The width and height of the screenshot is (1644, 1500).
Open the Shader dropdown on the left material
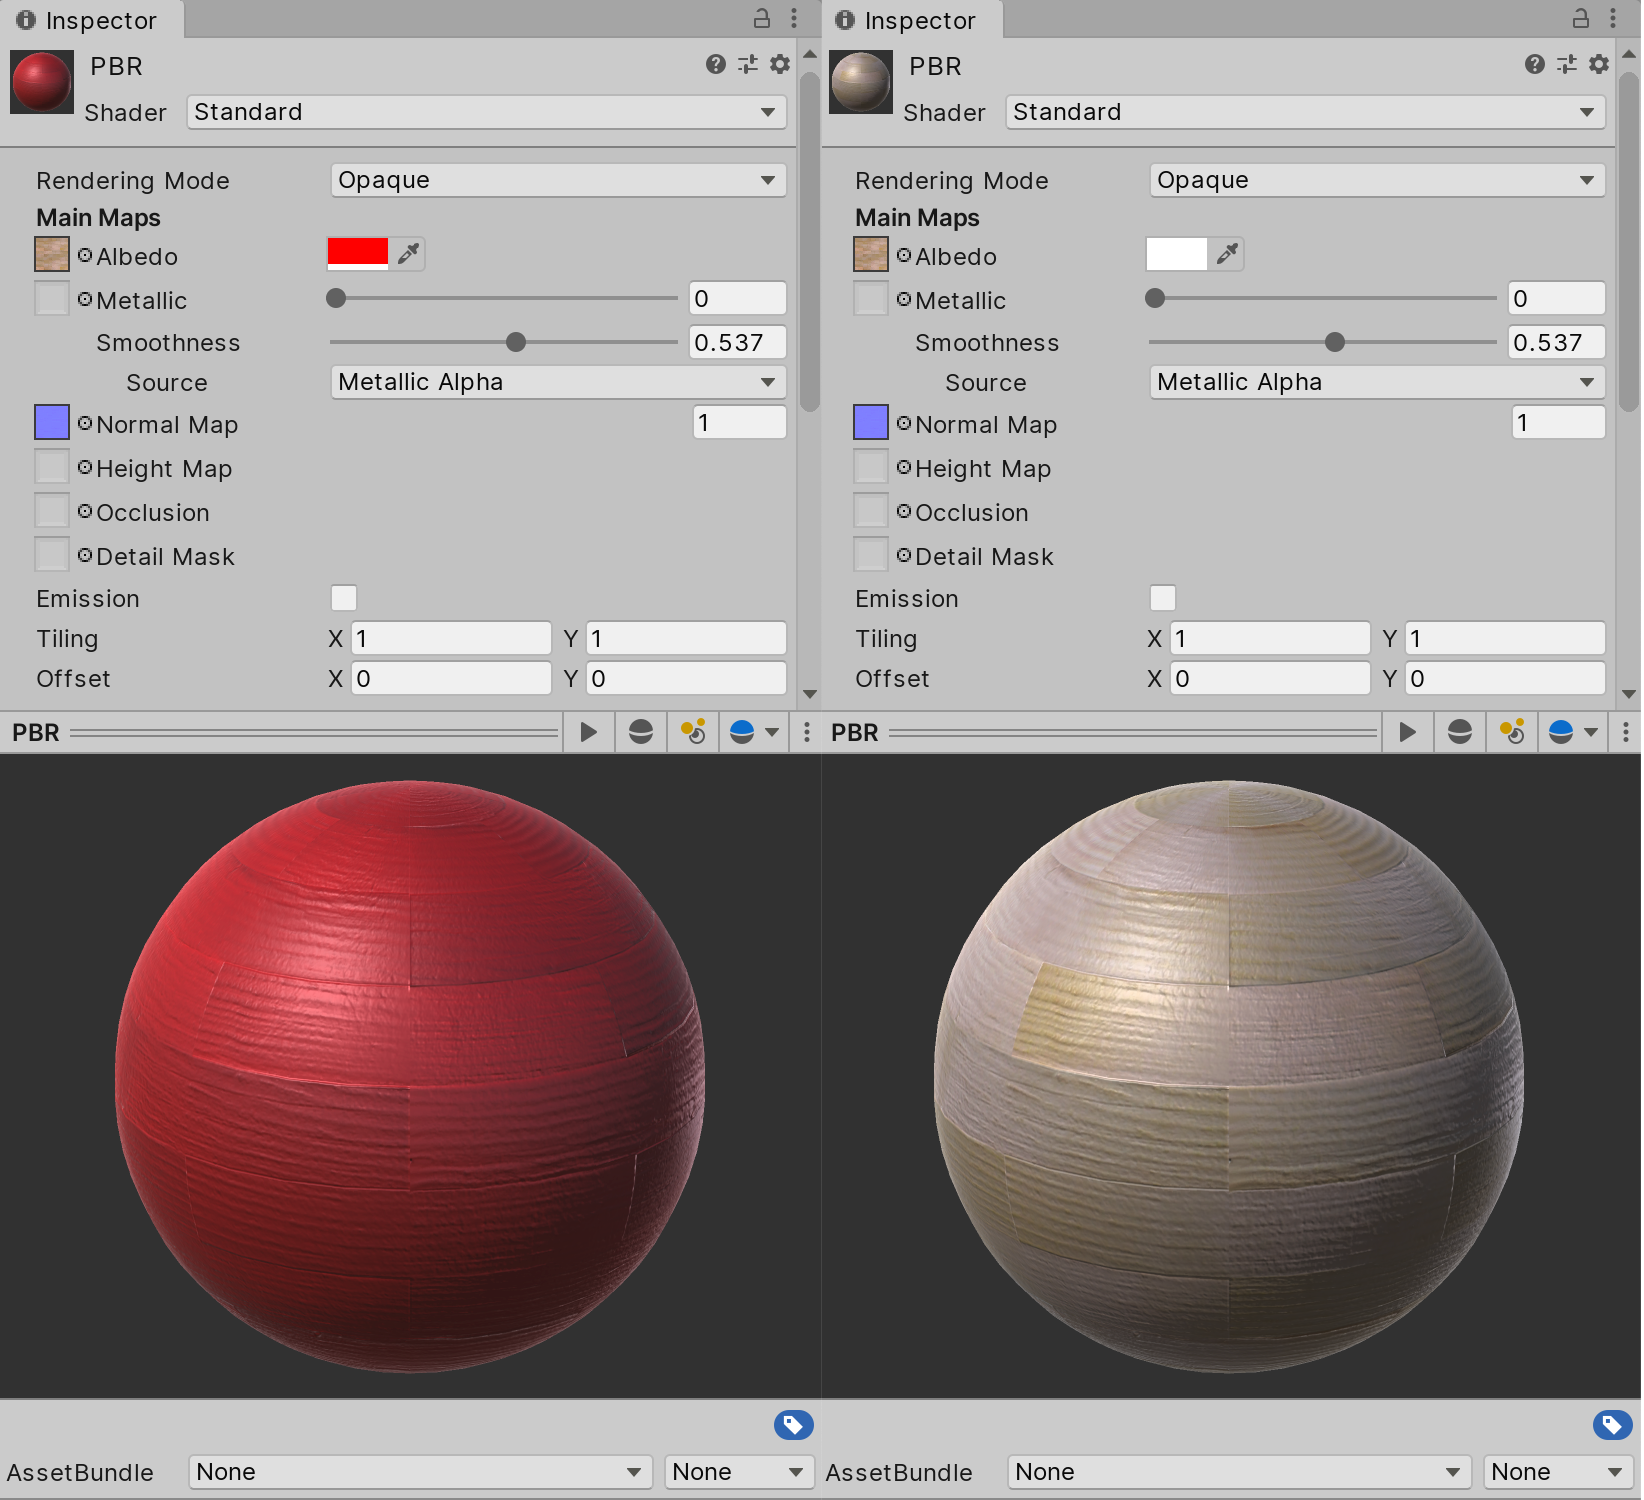pyautogui.click(x=486, y=112)
